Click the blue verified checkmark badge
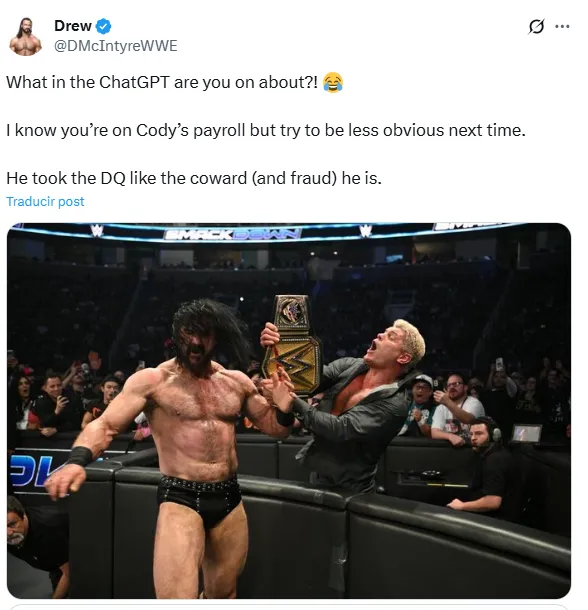Viewport: 588px width, 610px height. (104, 26)
